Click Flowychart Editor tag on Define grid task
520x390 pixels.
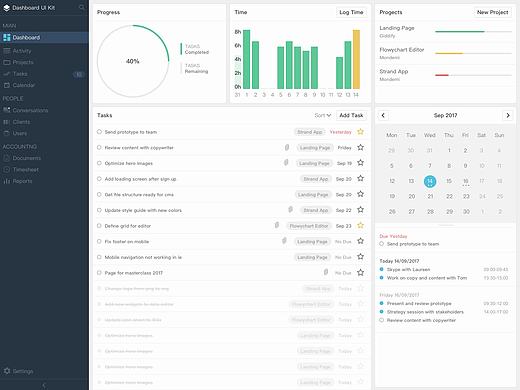pyautogui.click(x=309, y=226)
